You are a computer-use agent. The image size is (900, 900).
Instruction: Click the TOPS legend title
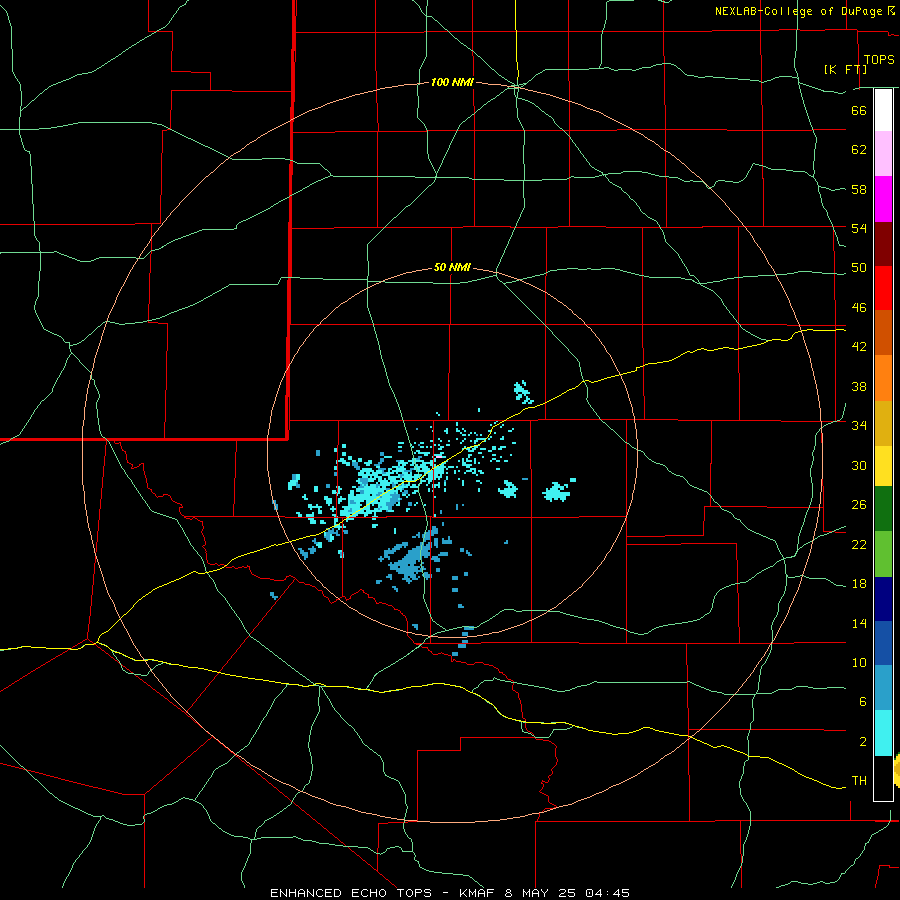[879, 60]
